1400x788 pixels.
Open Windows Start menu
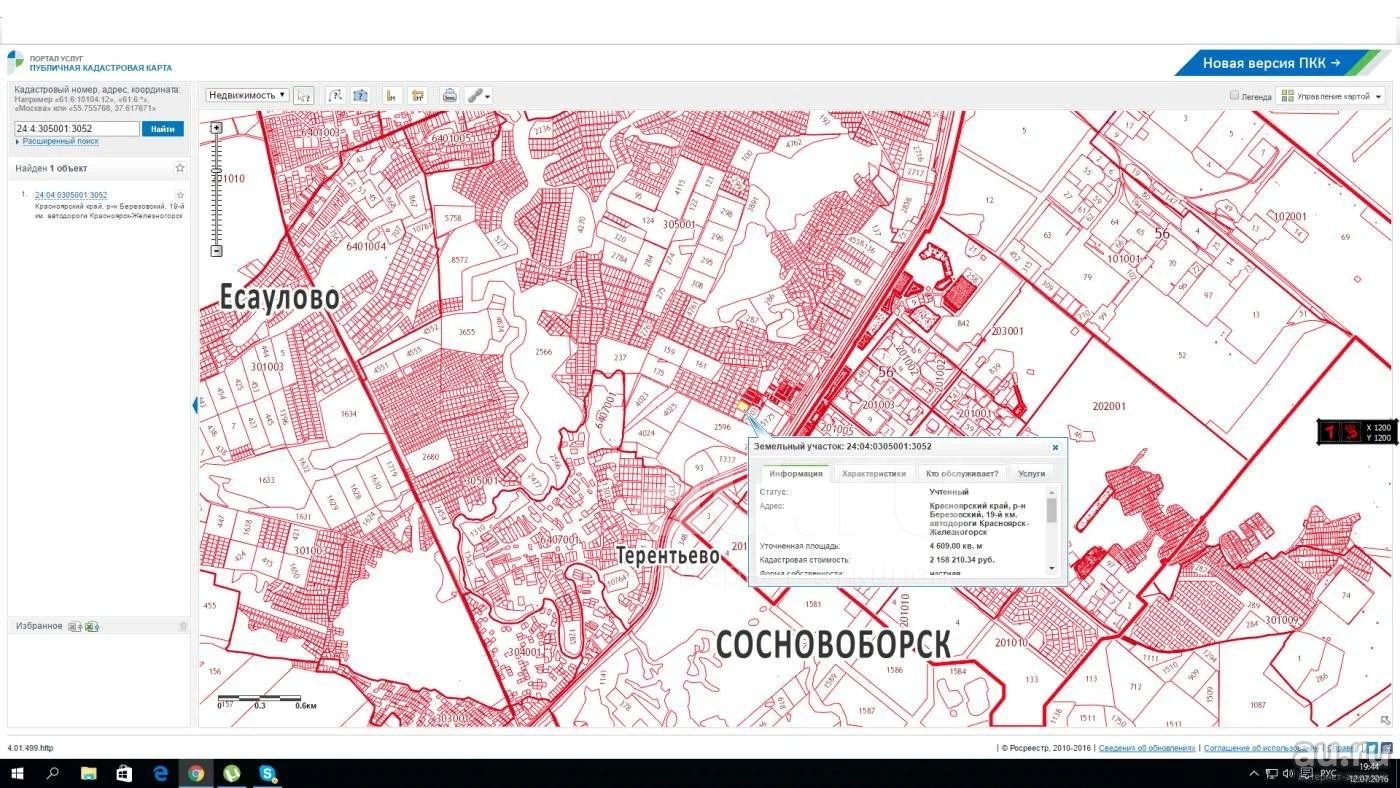coord(17,773)
